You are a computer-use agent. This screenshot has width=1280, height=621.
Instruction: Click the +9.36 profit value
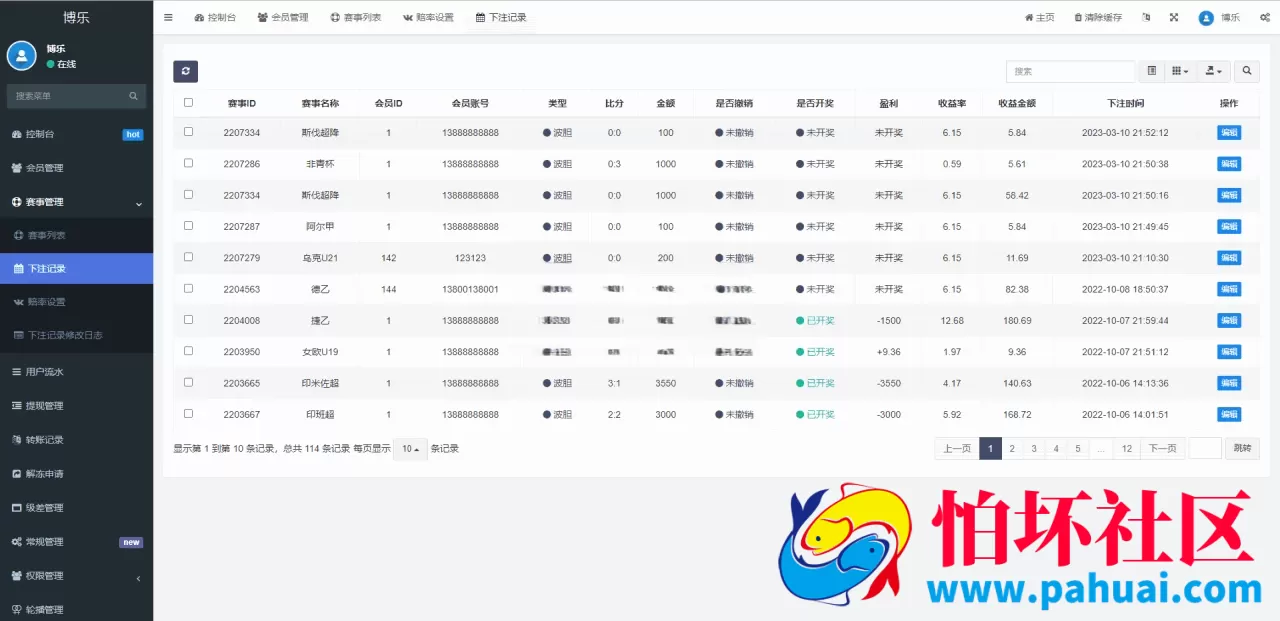888,352
